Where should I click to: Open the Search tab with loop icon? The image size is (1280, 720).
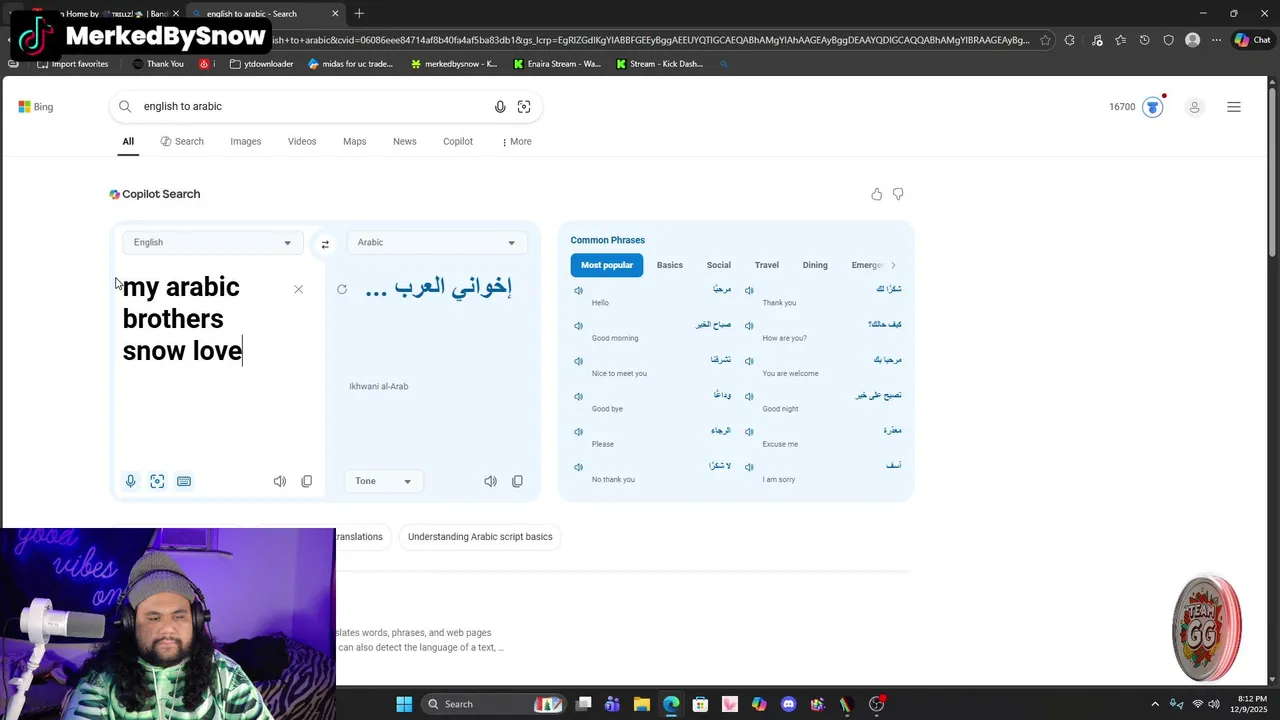(x=182, y=141)
